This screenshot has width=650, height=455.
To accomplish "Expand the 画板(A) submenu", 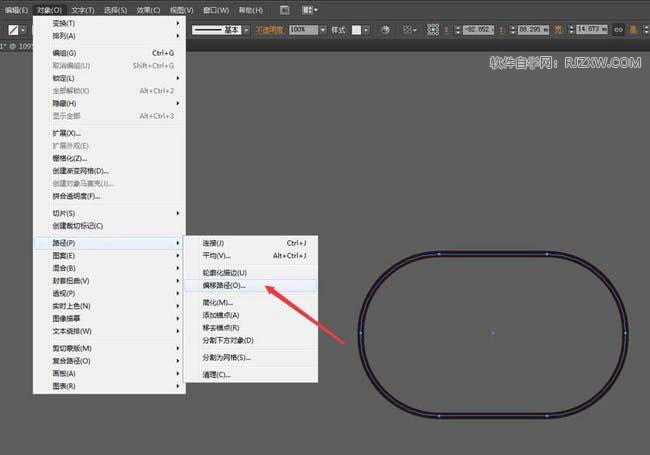I will point(109,374).
